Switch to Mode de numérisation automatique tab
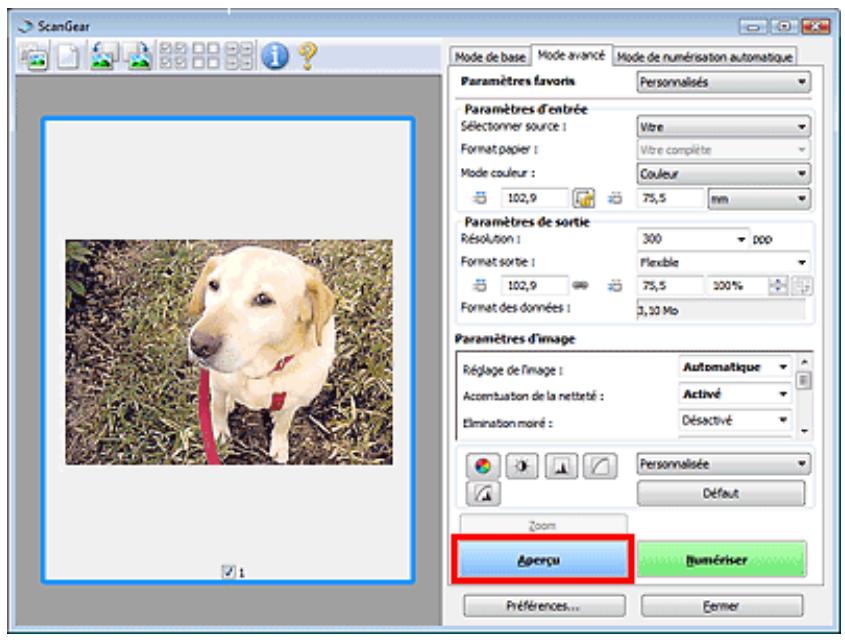 point(704,57)
